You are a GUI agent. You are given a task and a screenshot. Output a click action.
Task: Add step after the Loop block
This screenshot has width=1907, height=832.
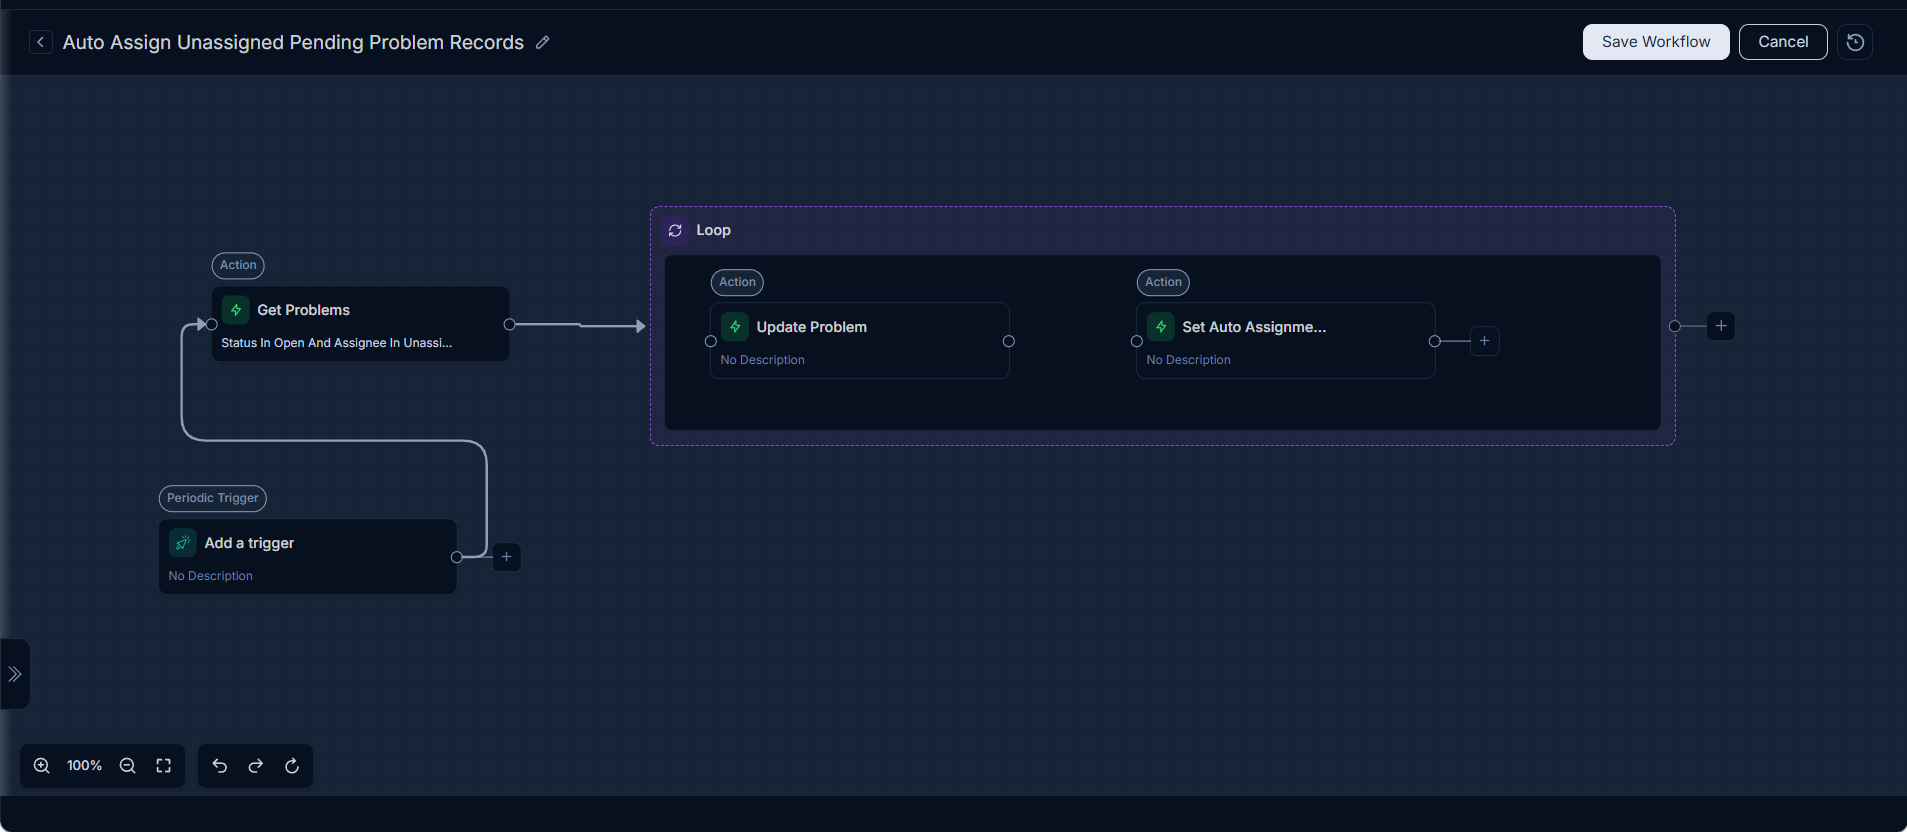coord(1721,326)
